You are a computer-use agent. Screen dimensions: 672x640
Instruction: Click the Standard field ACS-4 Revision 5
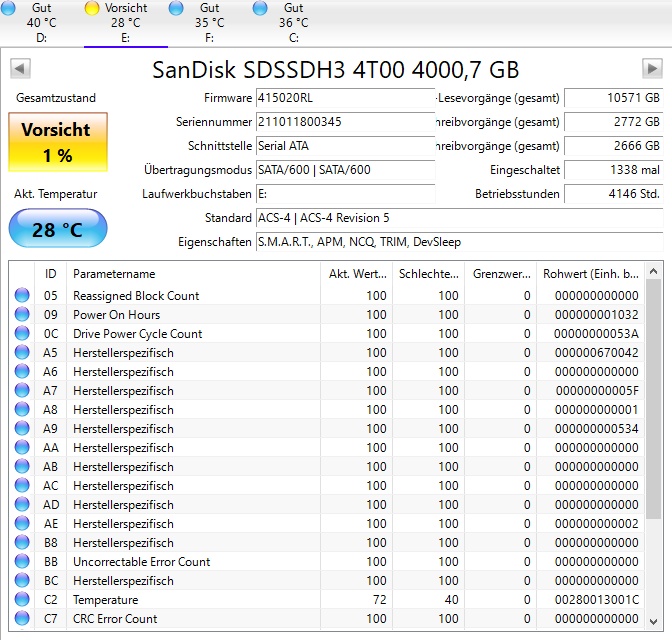tap(459, 218)
